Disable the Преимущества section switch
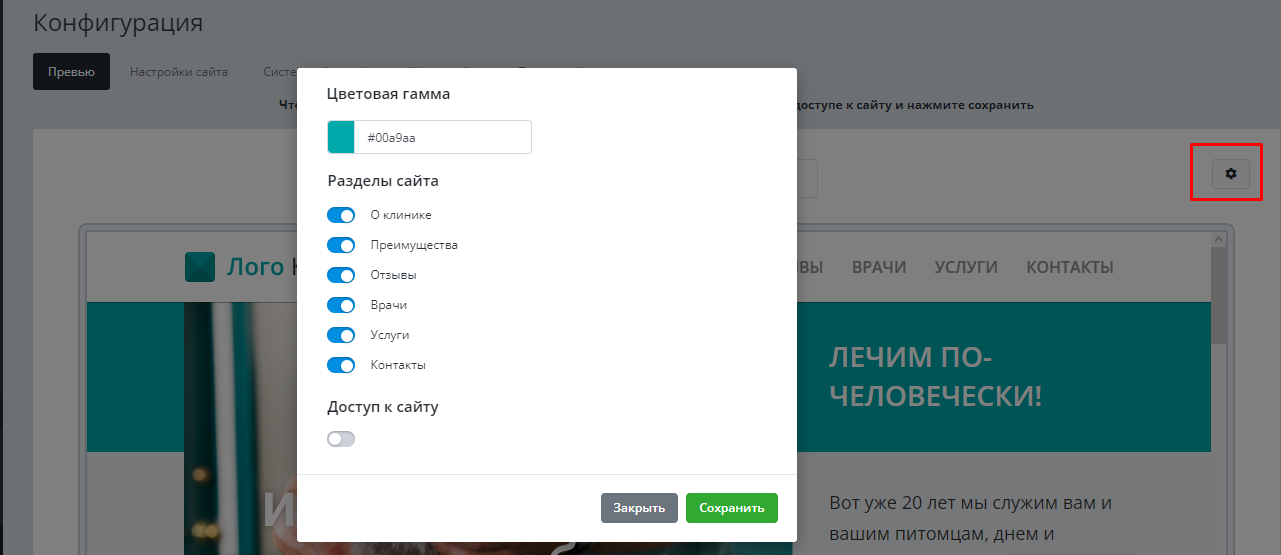Viewport: 1281px width, 555px height. [x=341, y=245]
